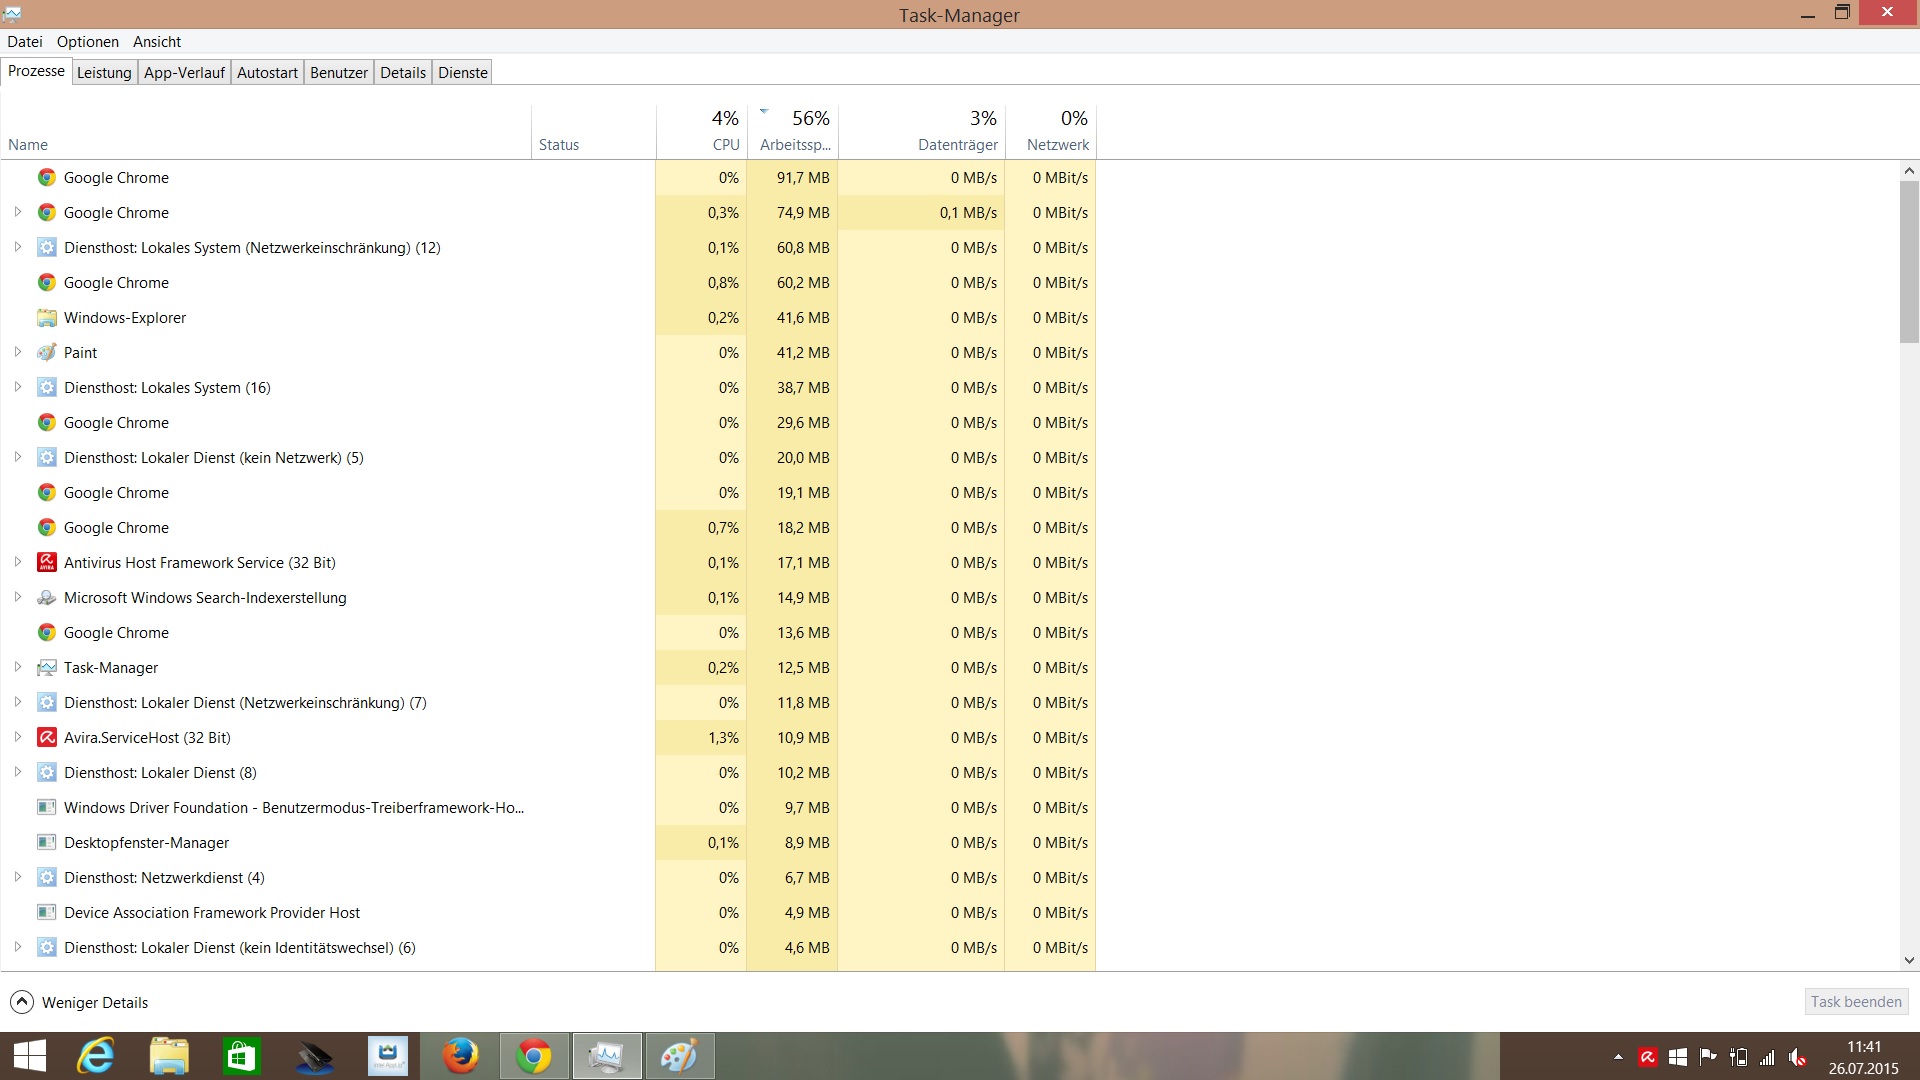This screenshot has width=1920, height=1080.
Task: Open Firefox from the taskbar
Action: (461, 1056)
